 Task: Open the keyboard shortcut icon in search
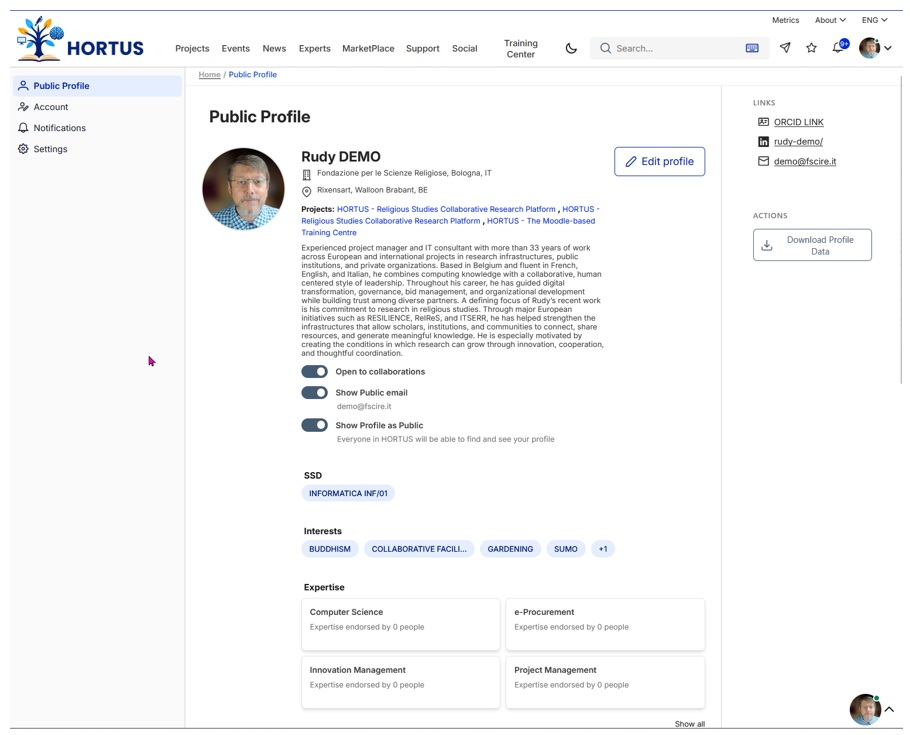click(x=752, y=48)
